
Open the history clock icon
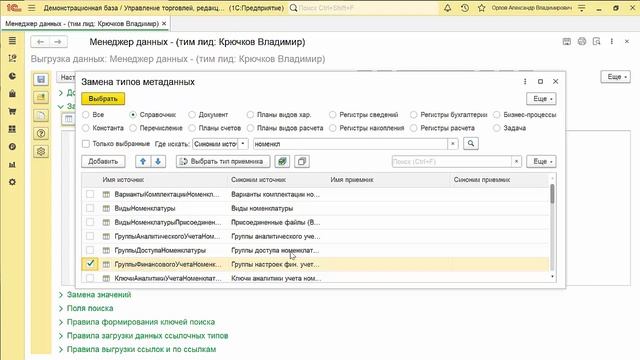click(464, 8)
